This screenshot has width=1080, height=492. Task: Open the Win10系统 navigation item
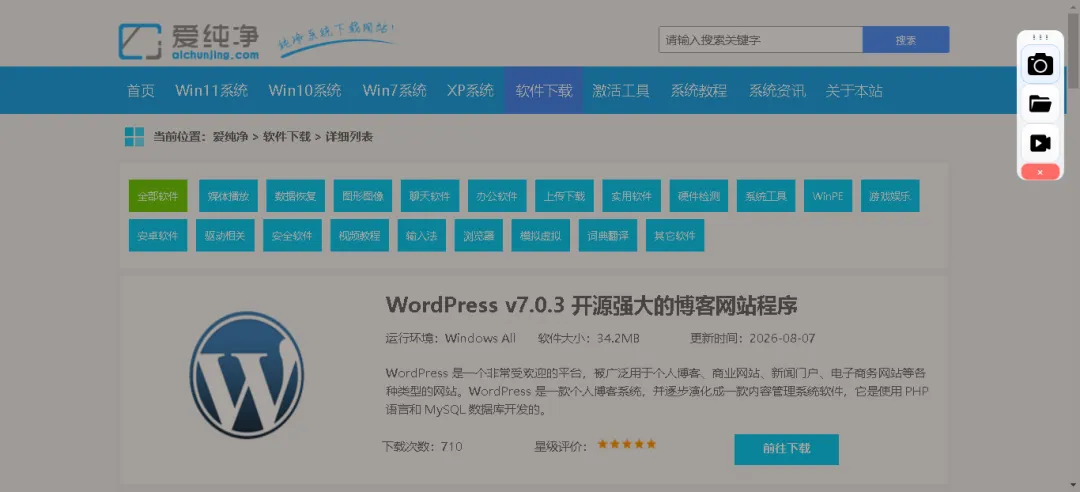tap(305, 91)
